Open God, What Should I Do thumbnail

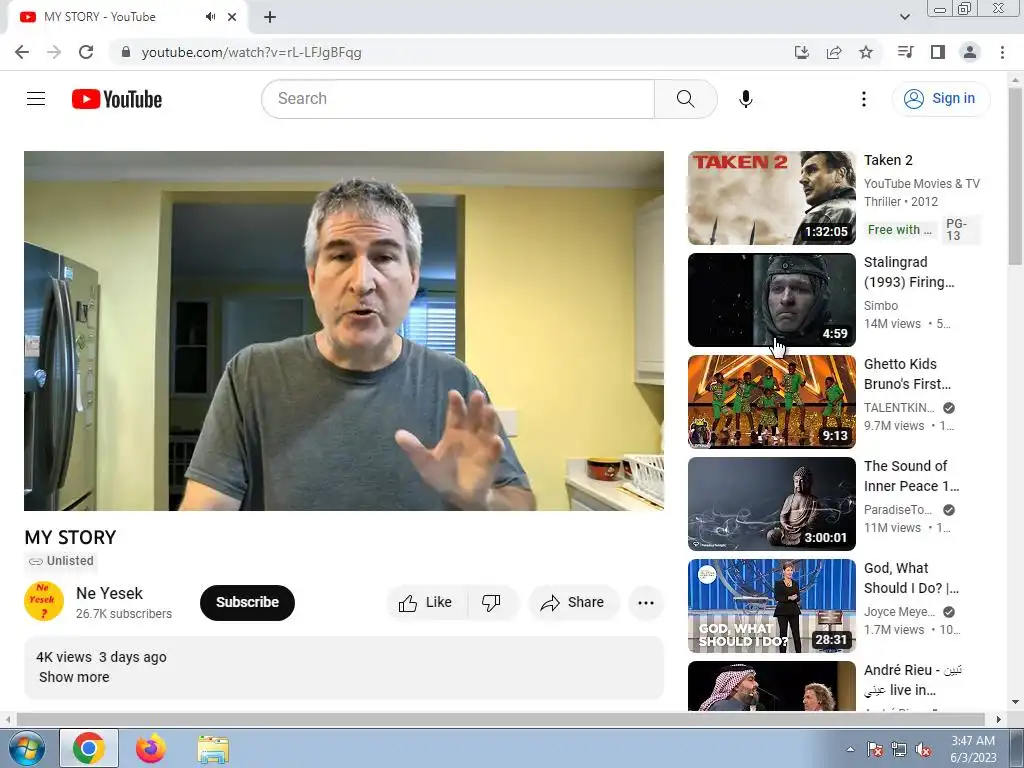tap(771, 605)
